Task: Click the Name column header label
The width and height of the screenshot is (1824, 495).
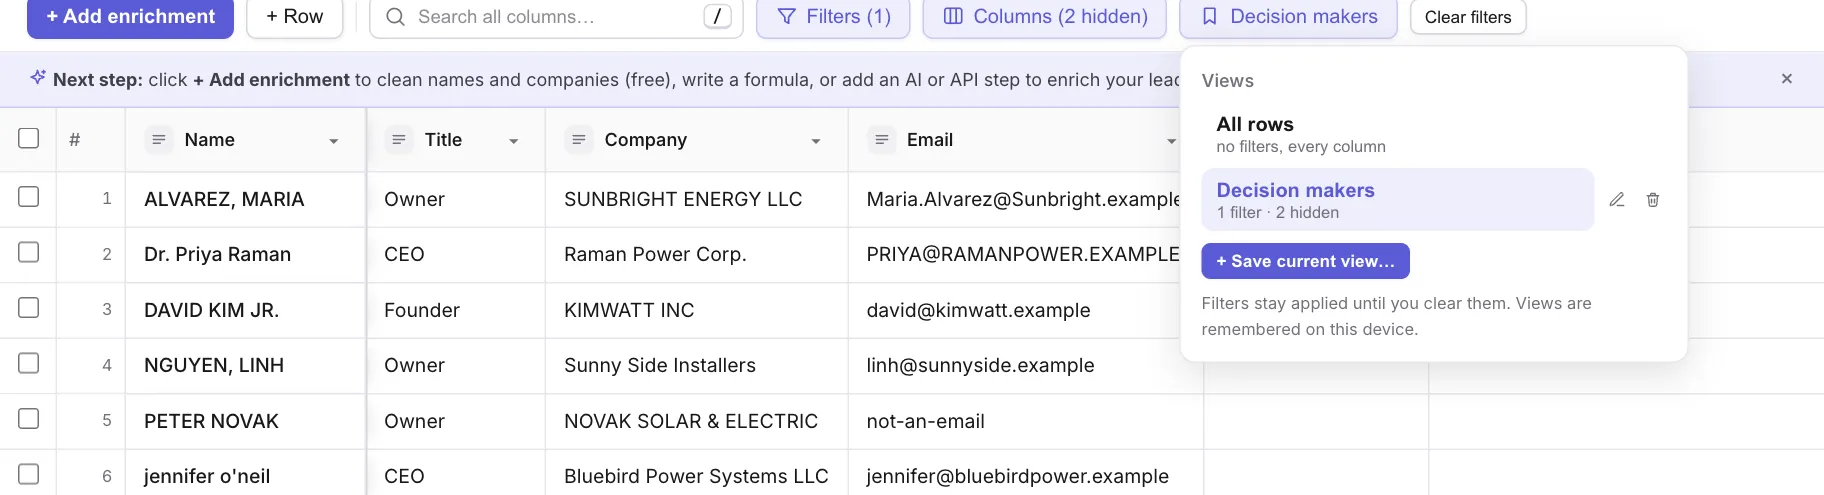Action: (x=209, y=140)
